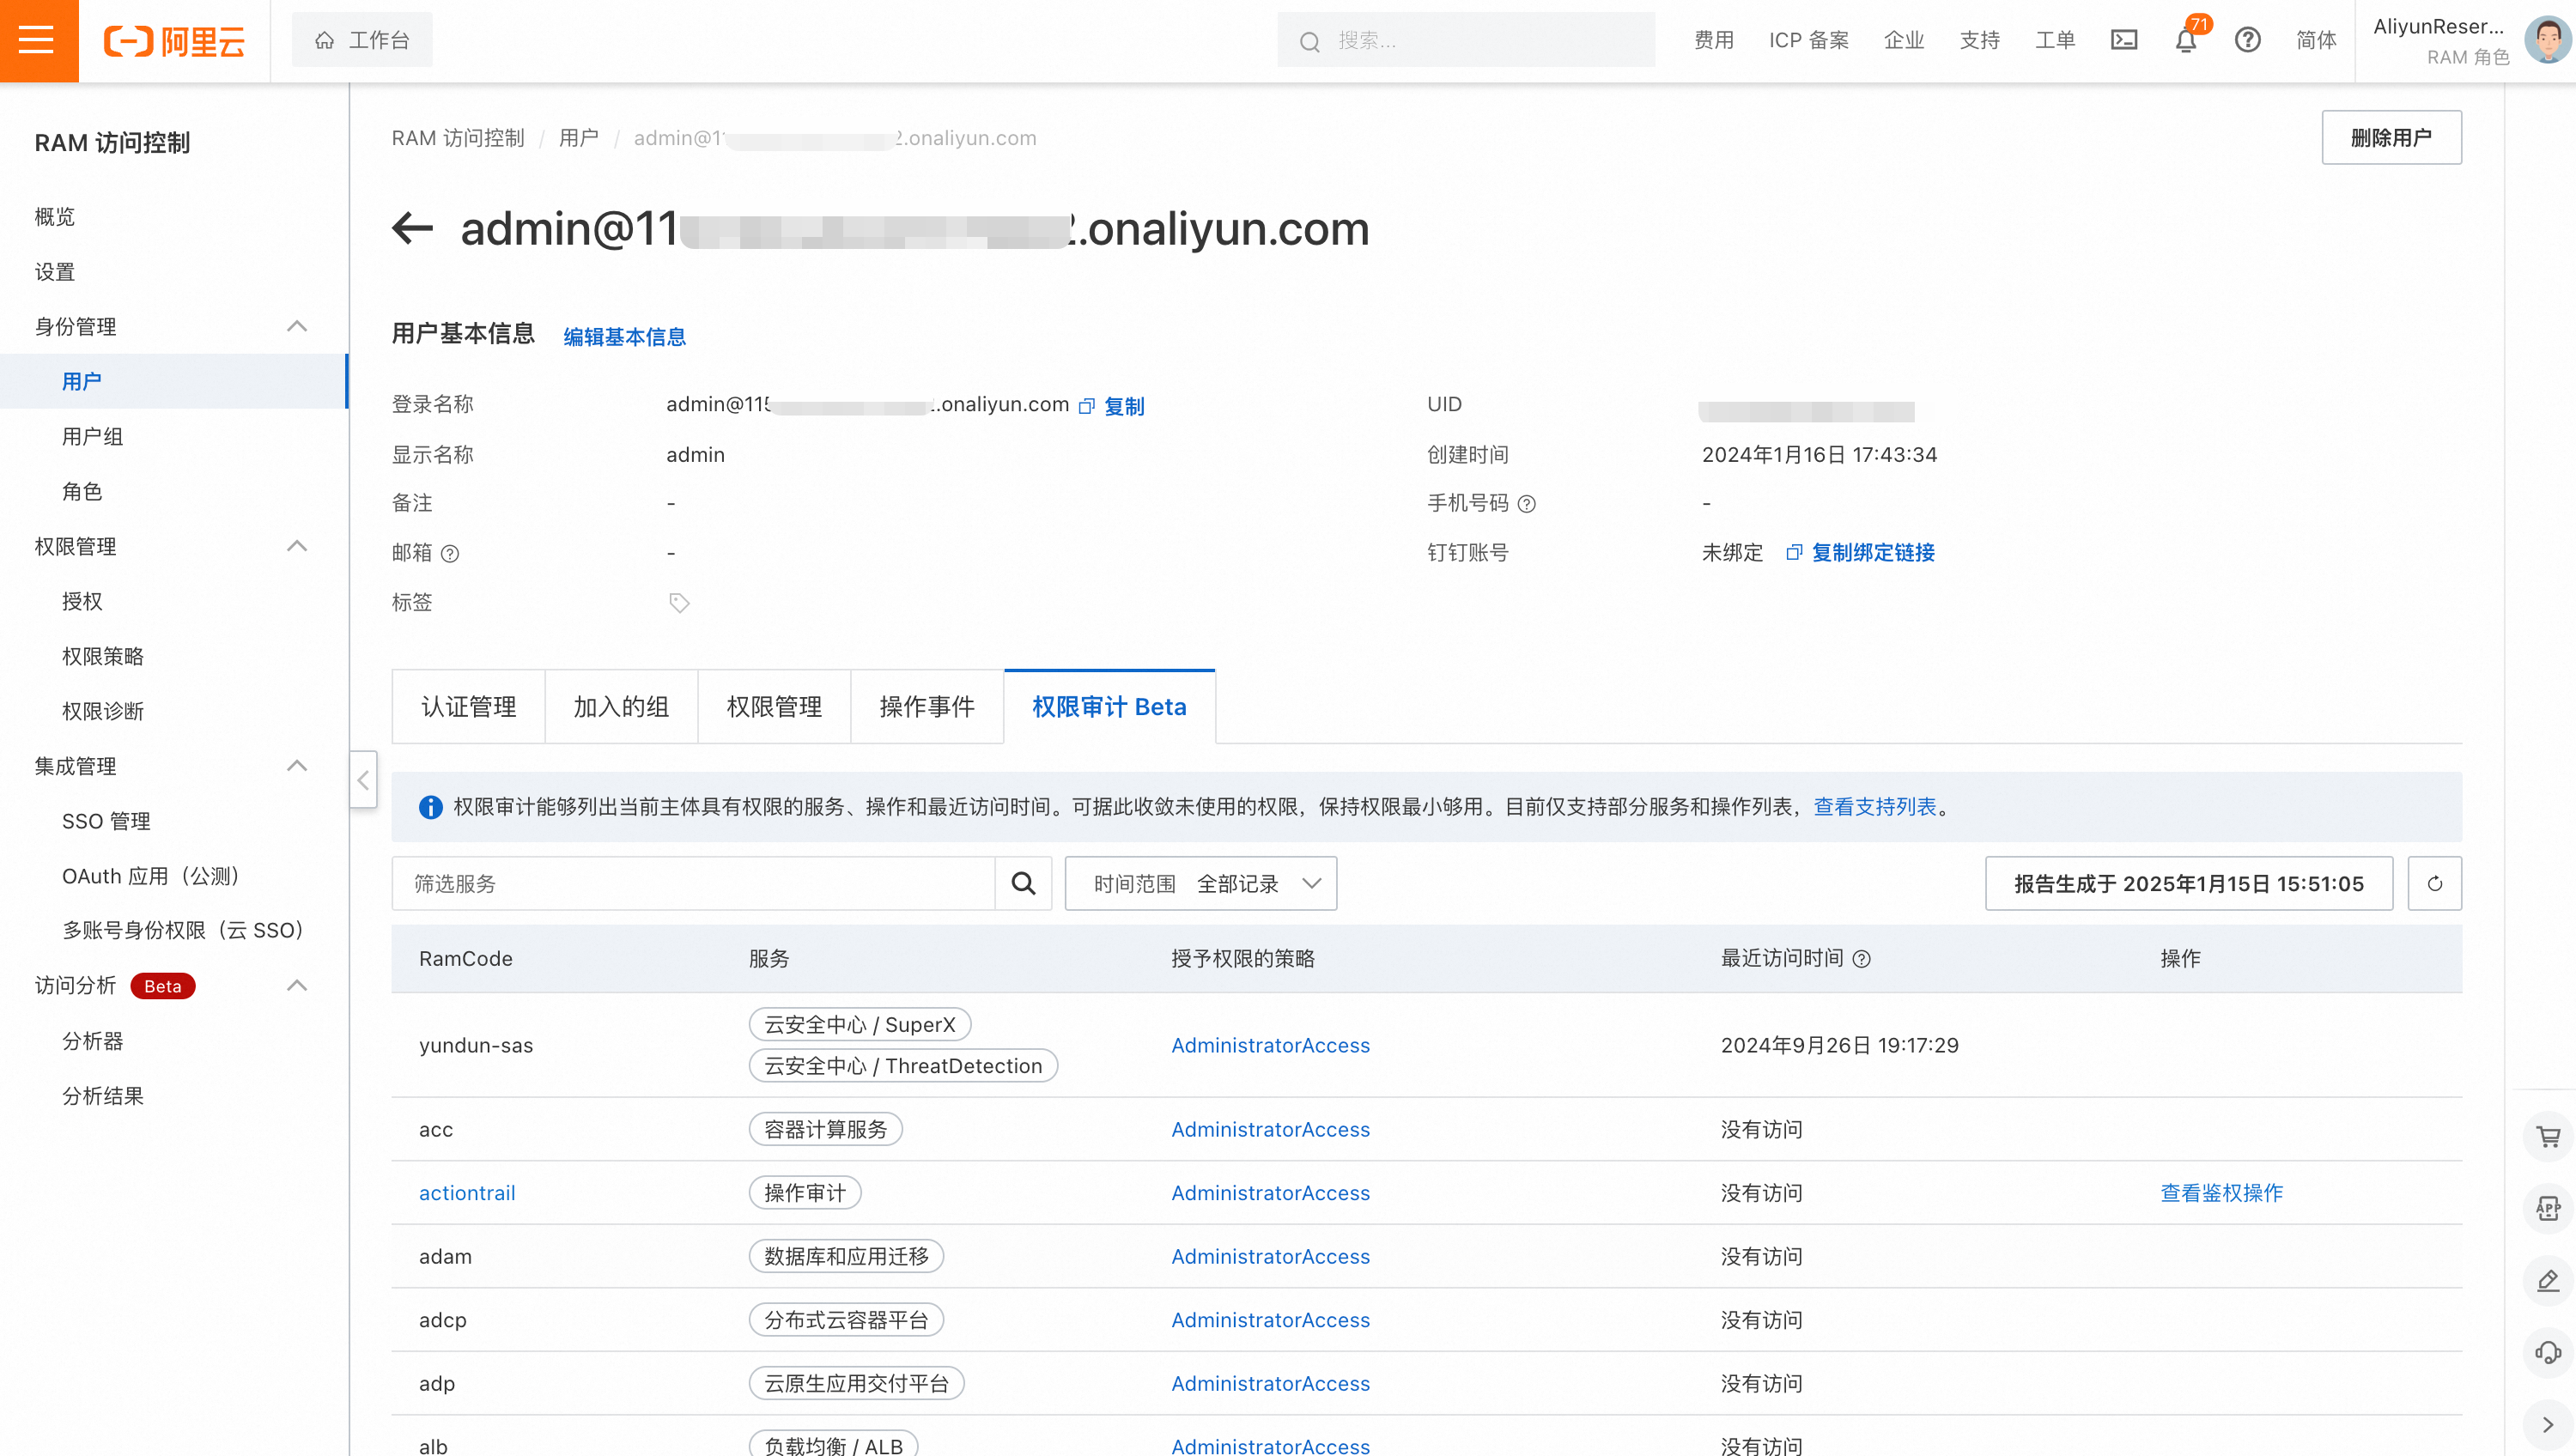This screenshot has height=1456, width=2576.
Task: Collapse the 访问分析 Beta section
Action: pos(297,986)
